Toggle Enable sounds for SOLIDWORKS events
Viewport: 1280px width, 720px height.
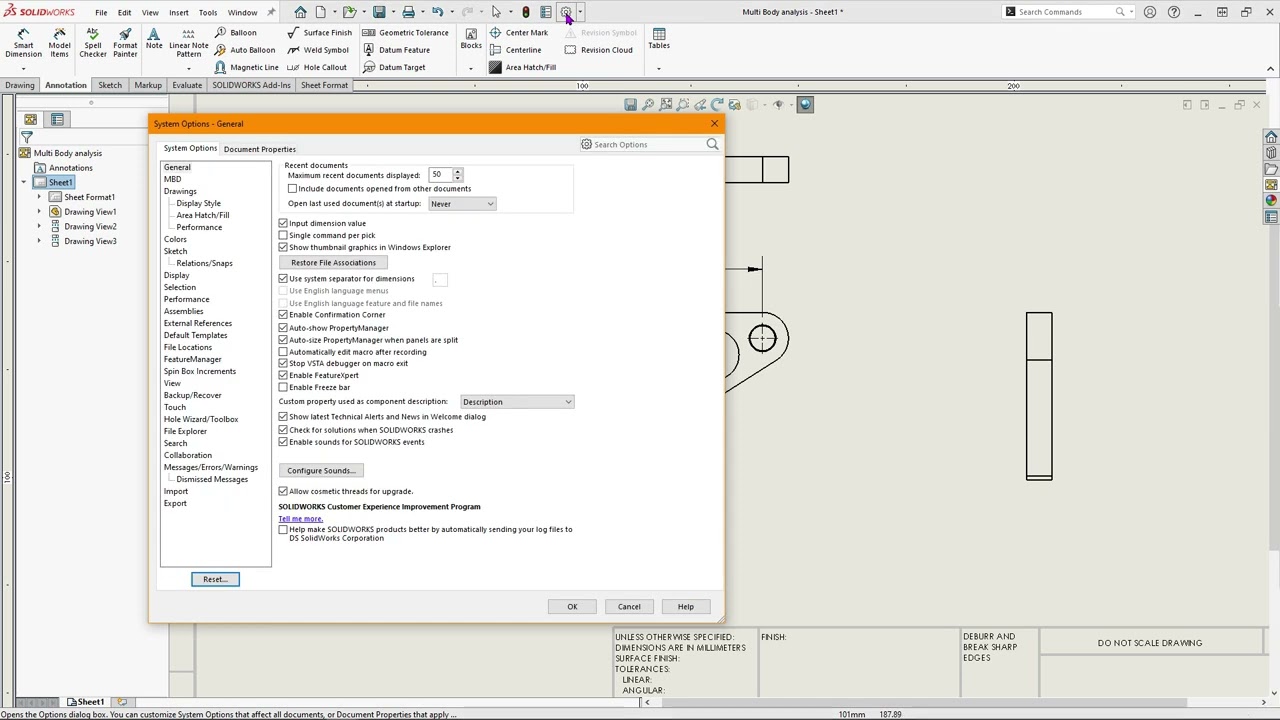(283, 441)
